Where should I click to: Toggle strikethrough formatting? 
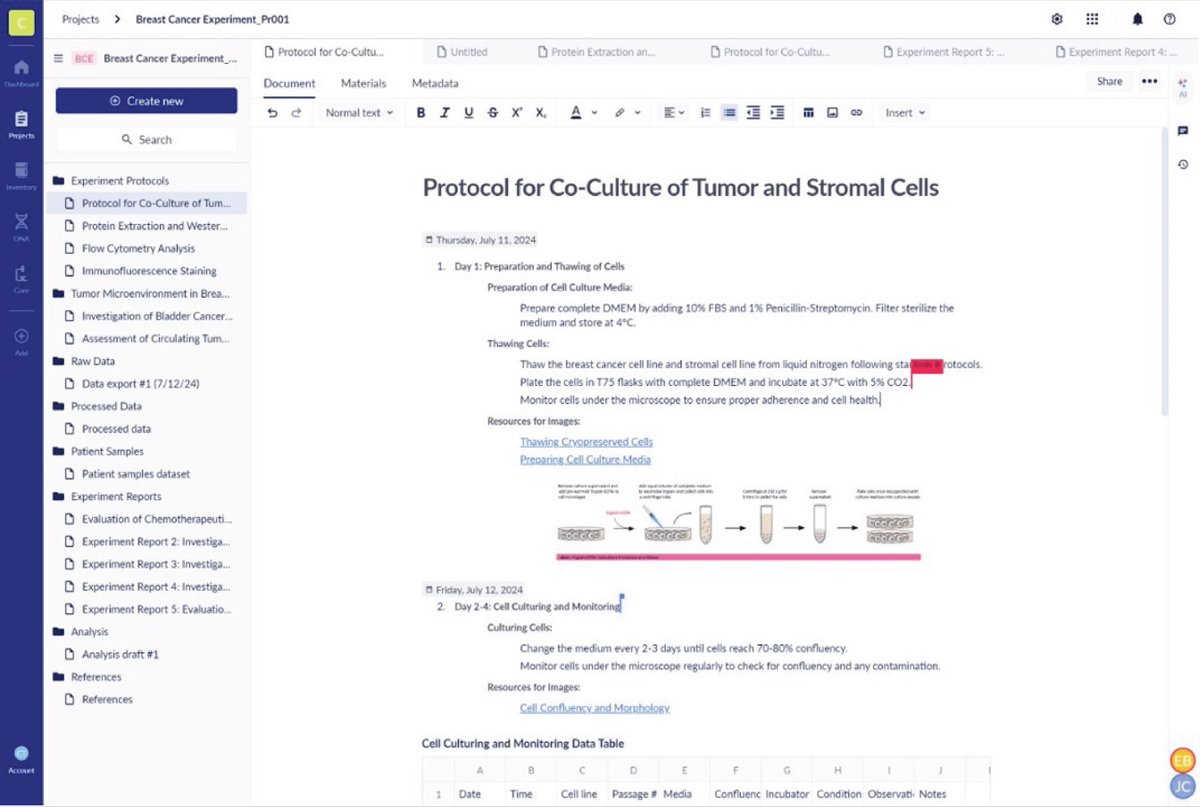pyautogui.click(x=493, y=112)
